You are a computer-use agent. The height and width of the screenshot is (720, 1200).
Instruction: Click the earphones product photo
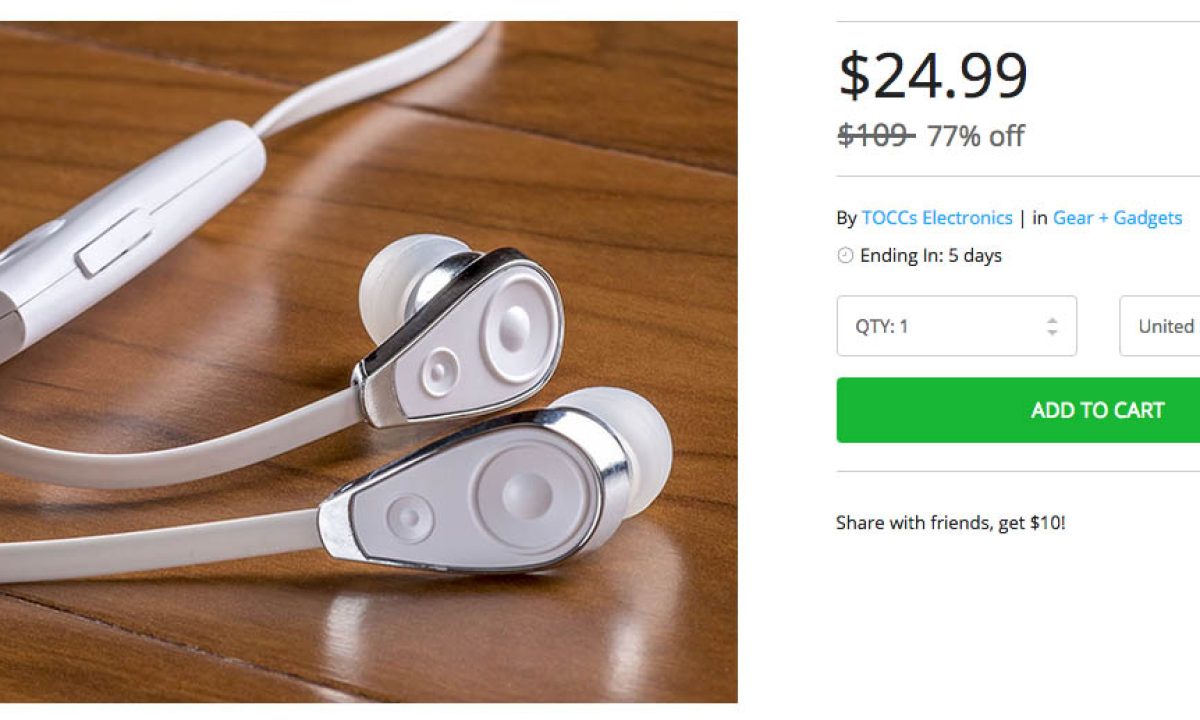point(368,360)
